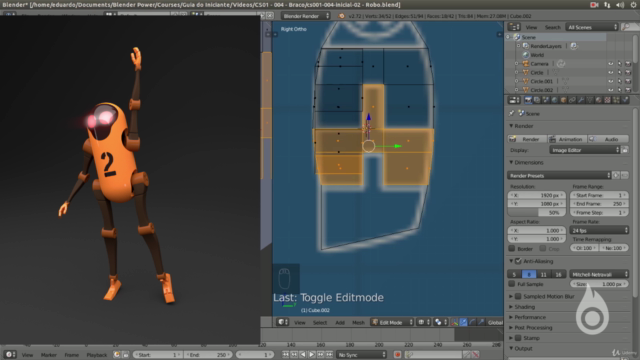Image resolution: width=640 pixels, height=360 pixels.
Task: Open the All Scenes filter dropdown
Action: tap(592, 27)
